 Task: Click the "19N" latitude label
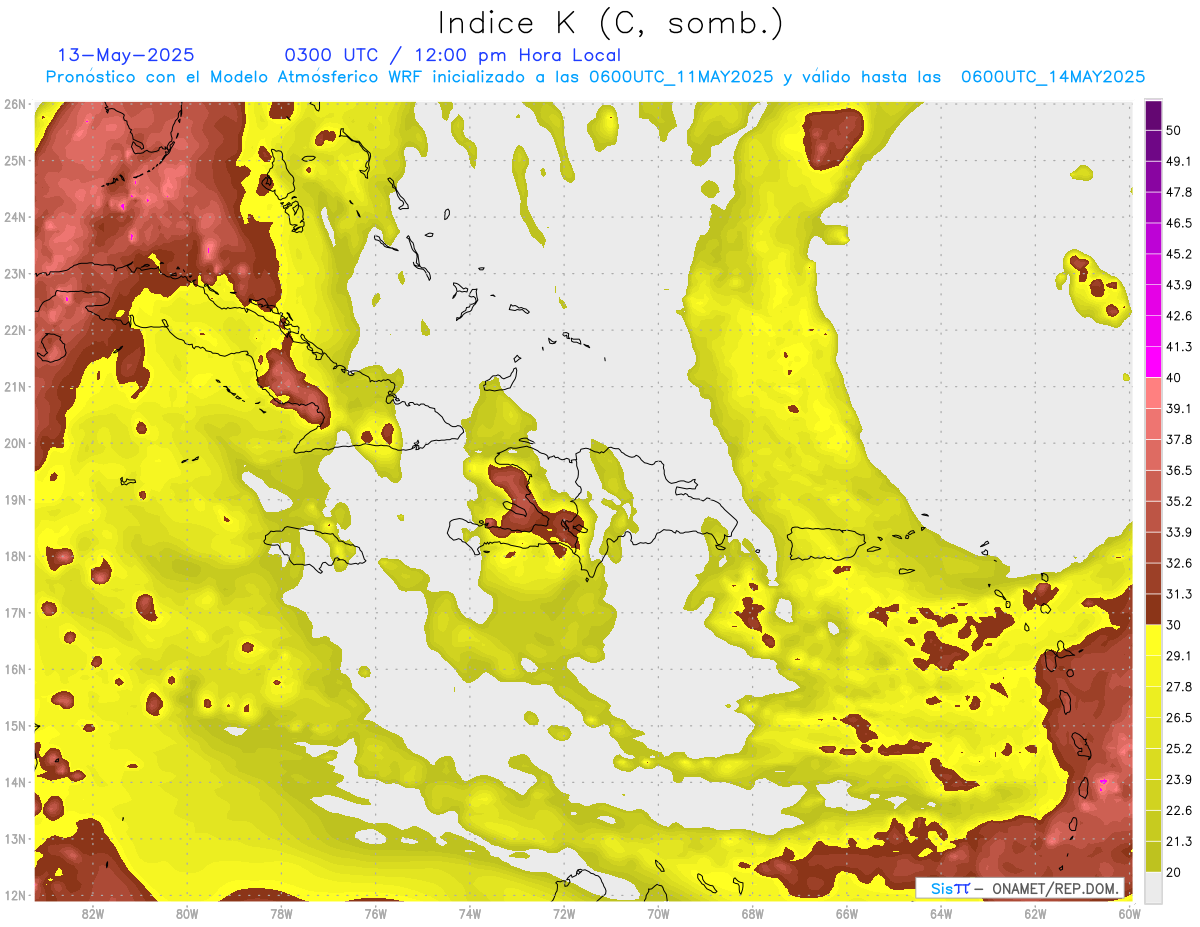(x=14, y=499)
